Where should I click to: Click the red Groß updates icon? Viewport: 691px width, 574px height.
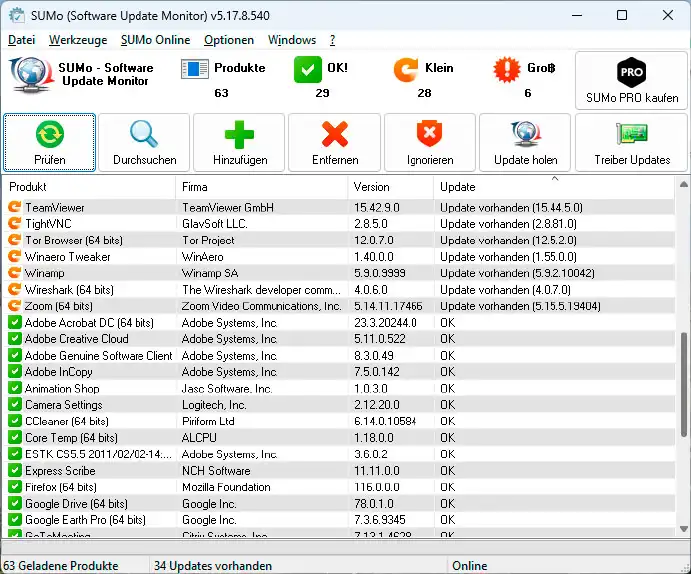(x=506, y=70)
